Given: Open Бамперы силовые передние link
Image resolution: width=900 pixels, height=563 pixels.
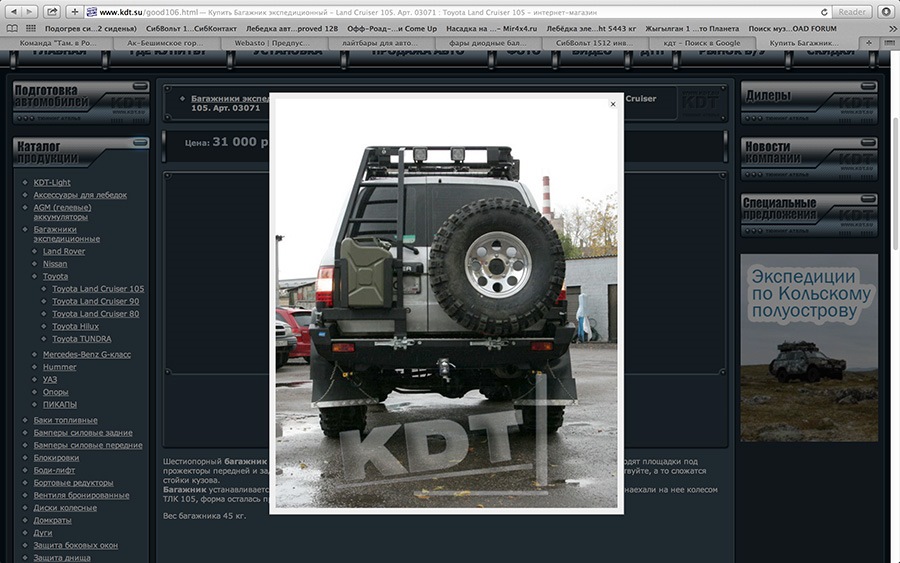Looking at the screenshot, I should click(88, 445).
